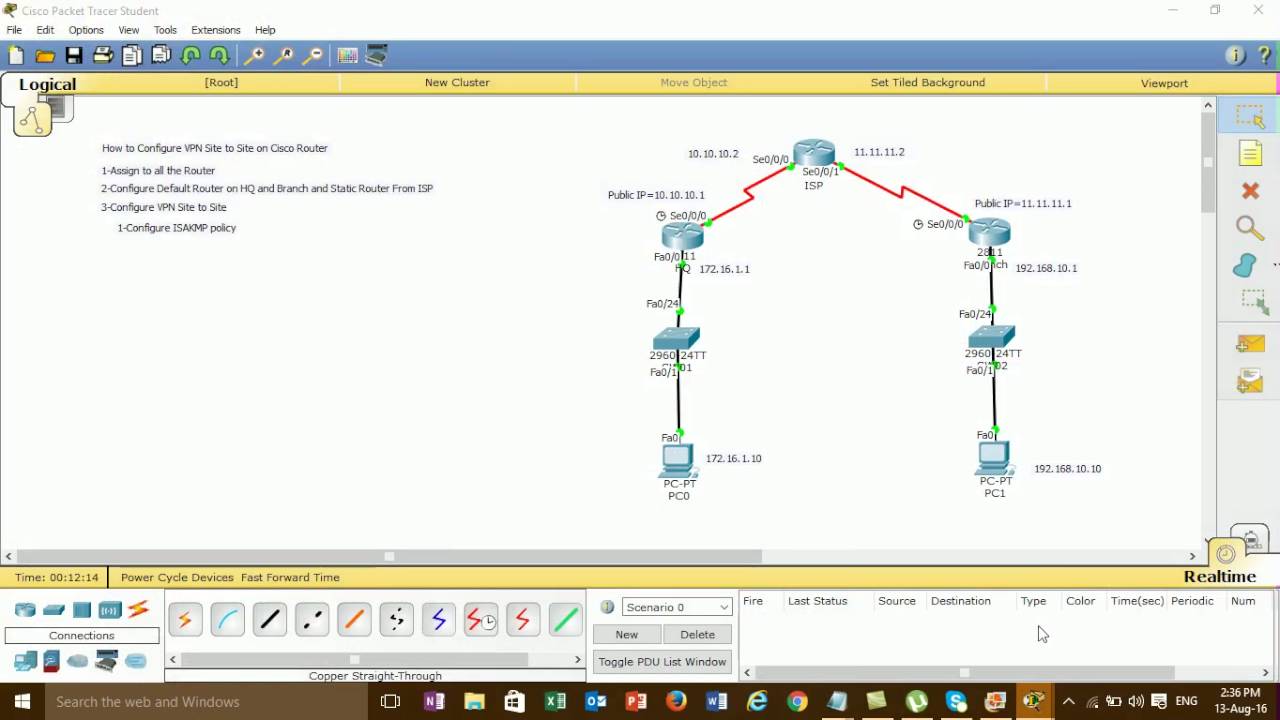The width and height of the screenshot is (1280, 720).
Task: Switch to the Realtime mode tab
Action: (1219, 576)
